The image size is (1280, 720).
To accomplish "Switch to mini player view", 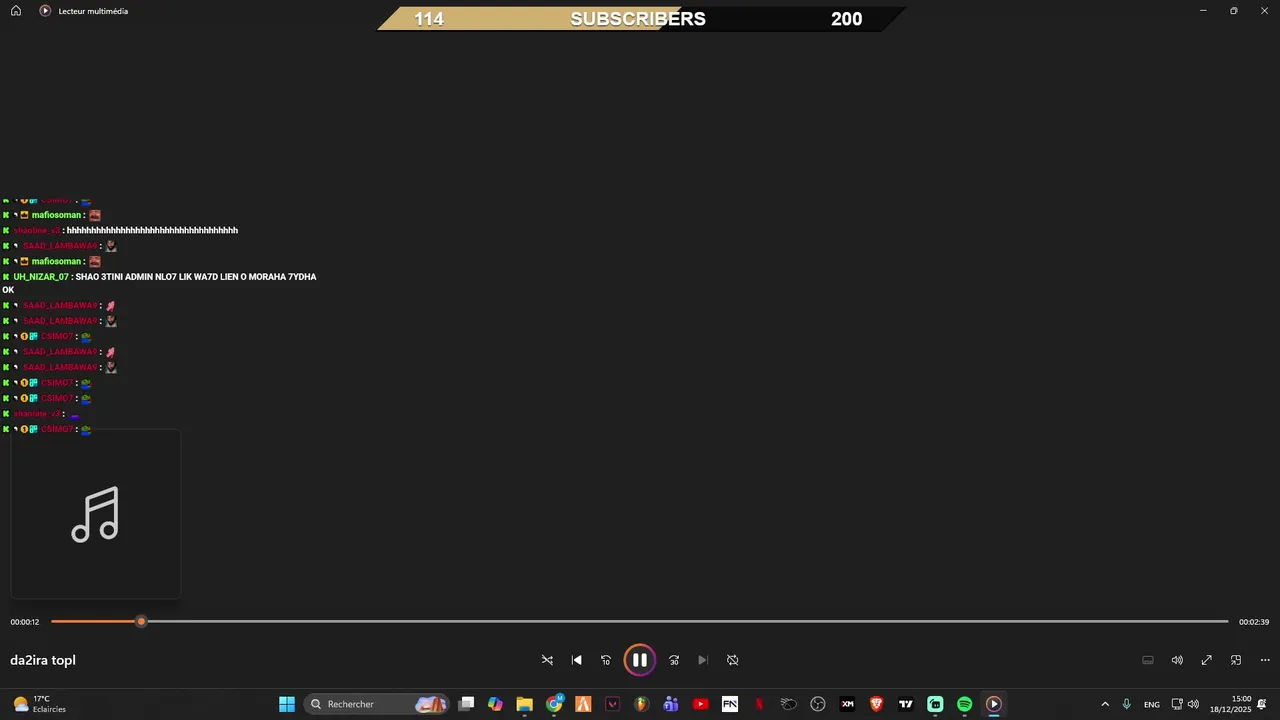I will pos(1236,660).
